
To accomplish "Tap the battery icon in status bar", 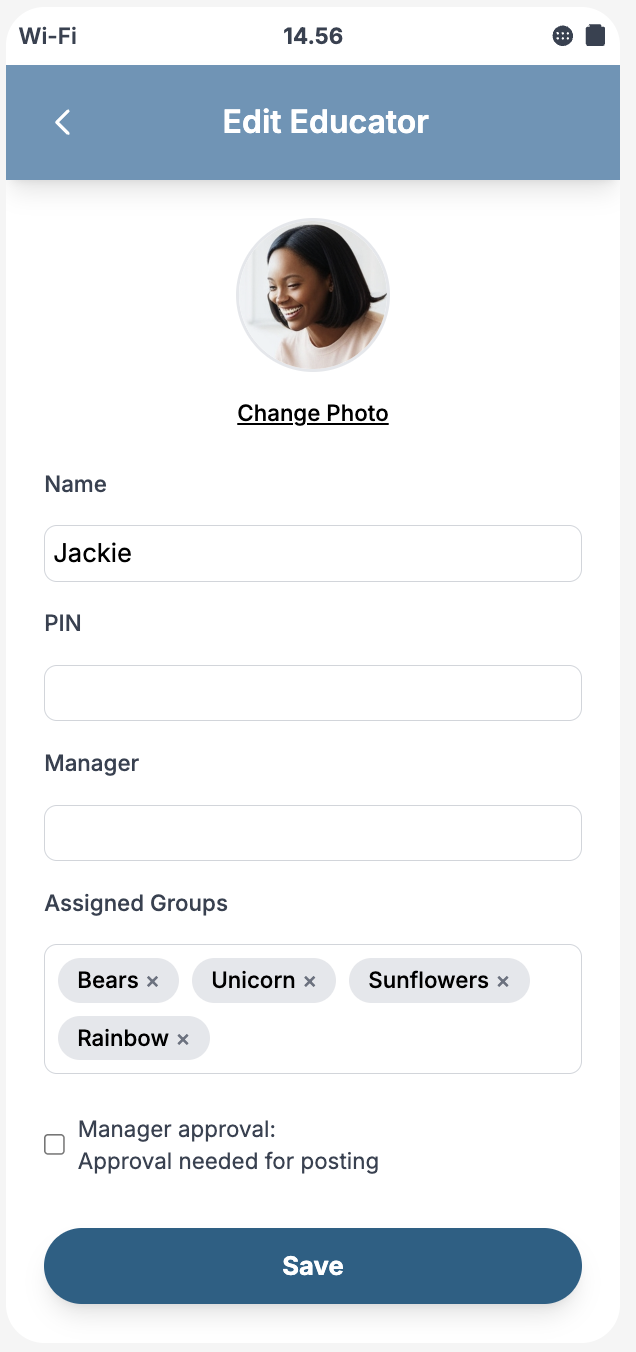I will click(595, 36).
